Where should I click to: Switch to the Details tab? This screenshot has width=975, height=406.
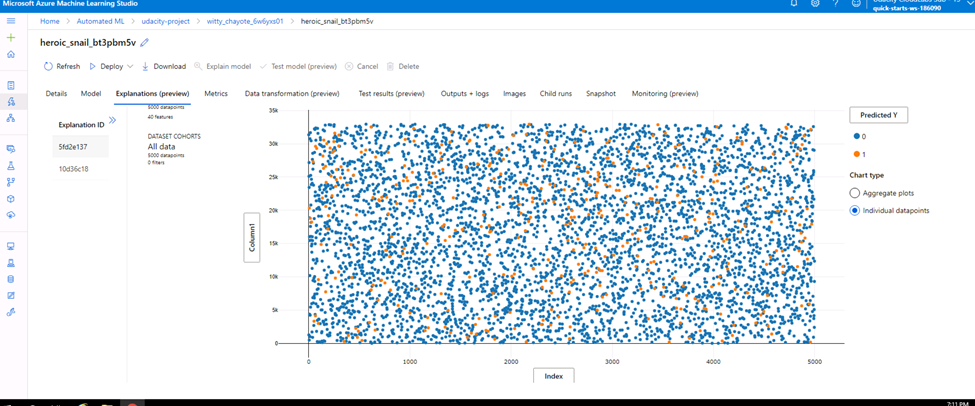point(56,93)
